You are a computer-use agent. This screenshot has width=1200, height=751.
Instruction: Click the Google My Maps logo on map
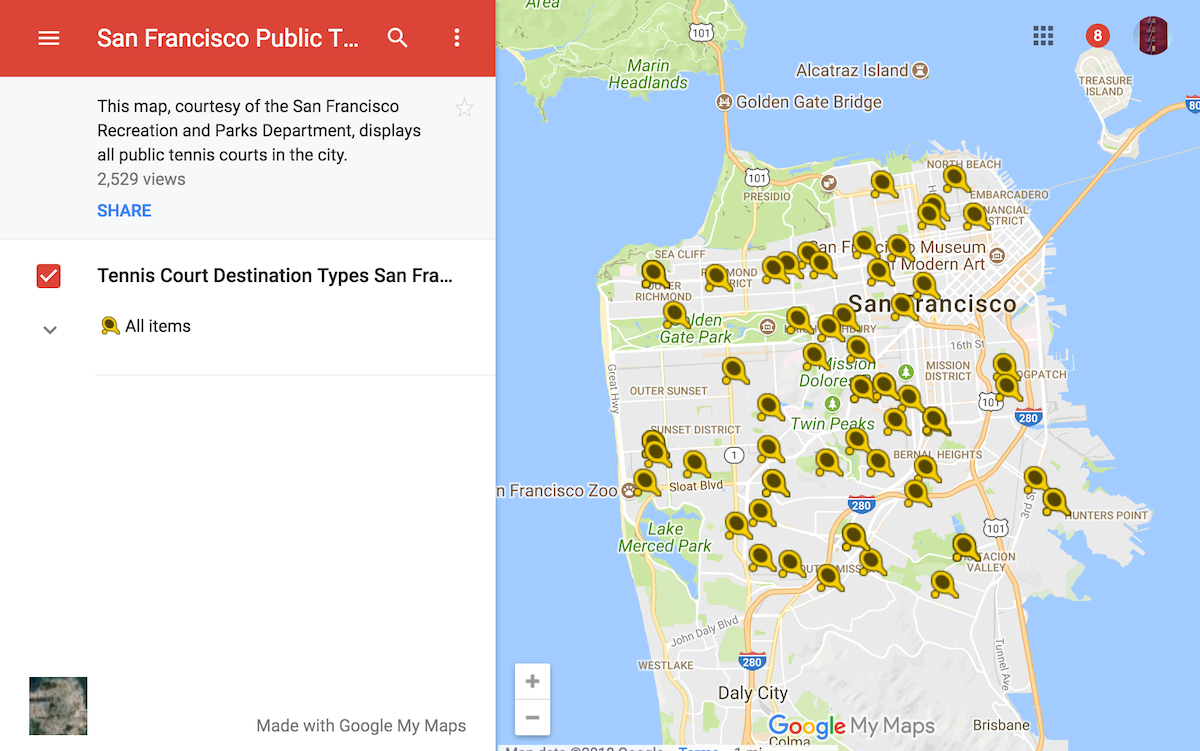851,726
